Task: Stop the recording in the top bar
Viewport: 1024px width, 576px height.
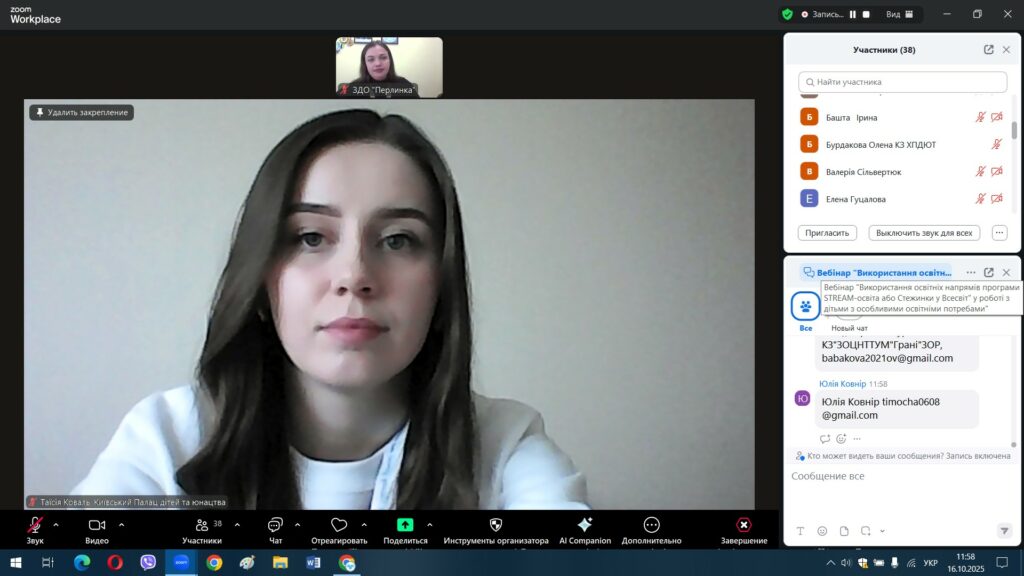Action: pos(866,14)
